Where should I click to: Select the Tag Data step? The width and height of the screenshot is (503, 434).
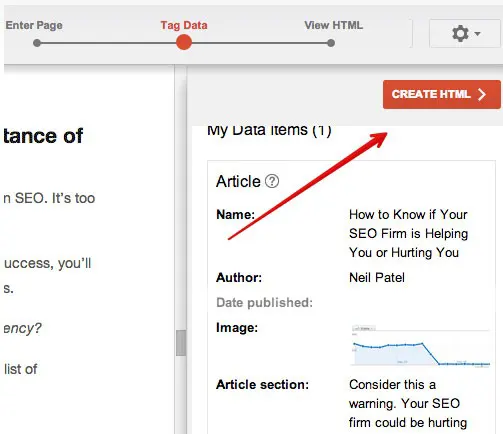[184, 25]
